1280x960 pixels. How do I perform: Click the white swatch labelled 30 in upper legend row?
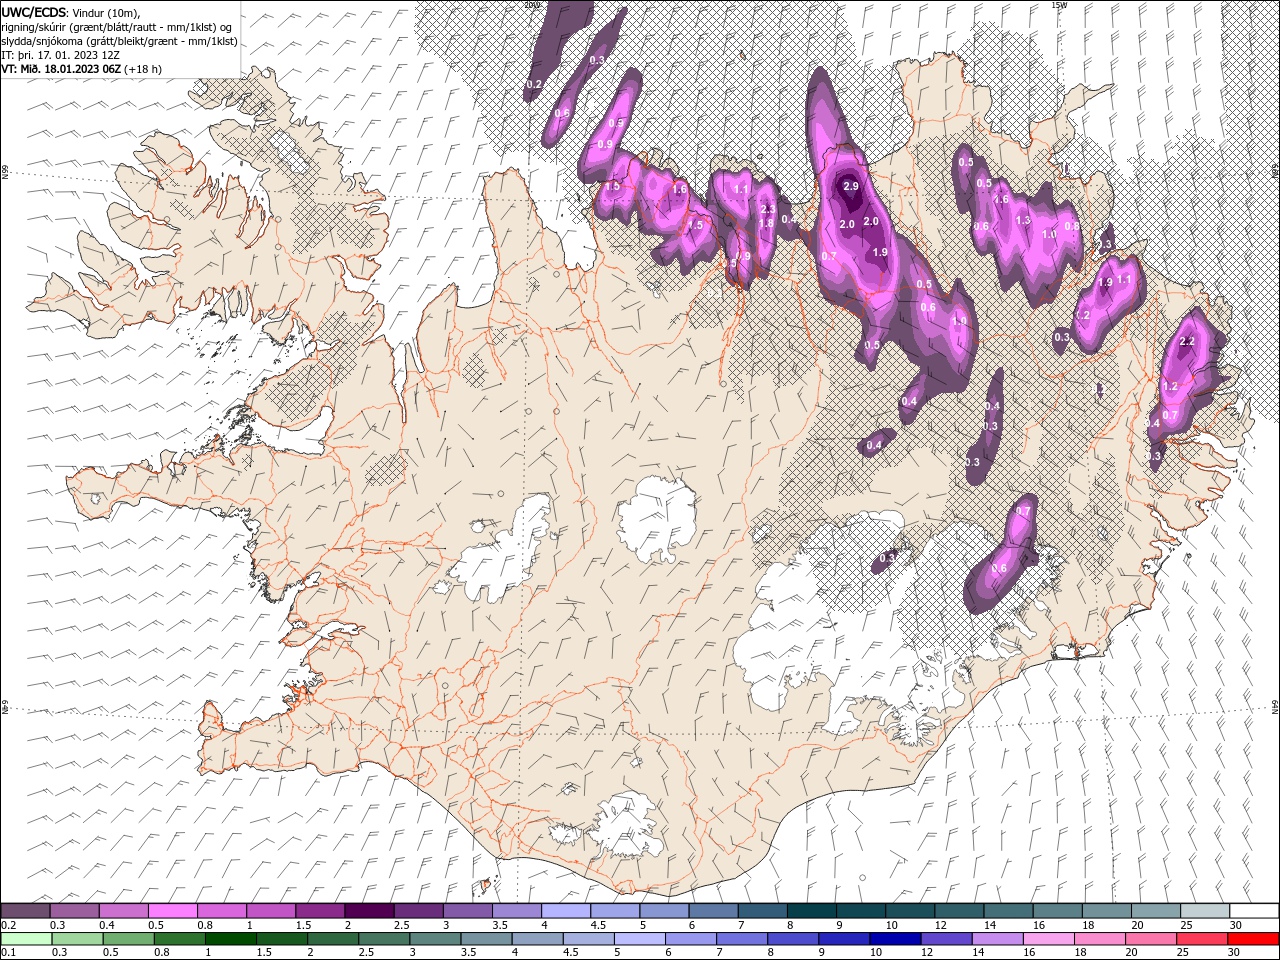1254,910
